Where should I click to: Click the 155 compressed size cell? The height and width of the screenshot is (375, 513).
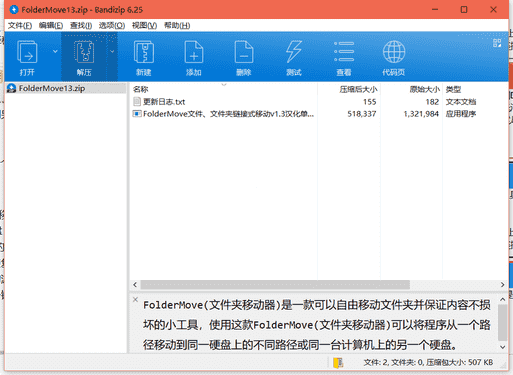370,102
